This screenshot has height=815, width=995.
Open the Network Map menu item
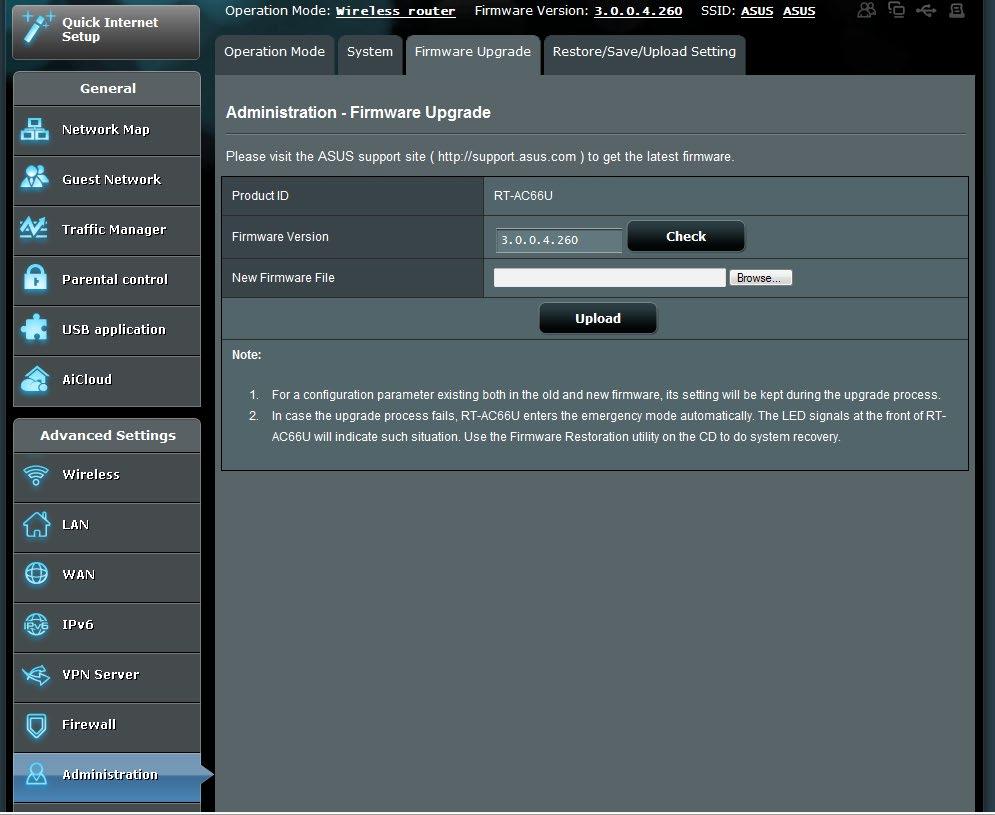(107, 130)
